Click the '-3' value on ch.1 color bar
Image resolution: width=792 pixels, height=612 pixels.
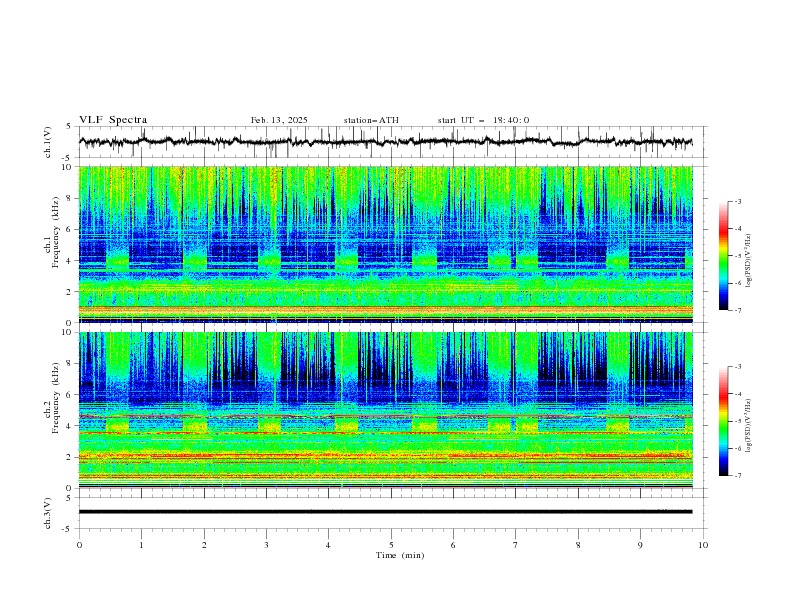coord(737,201)
